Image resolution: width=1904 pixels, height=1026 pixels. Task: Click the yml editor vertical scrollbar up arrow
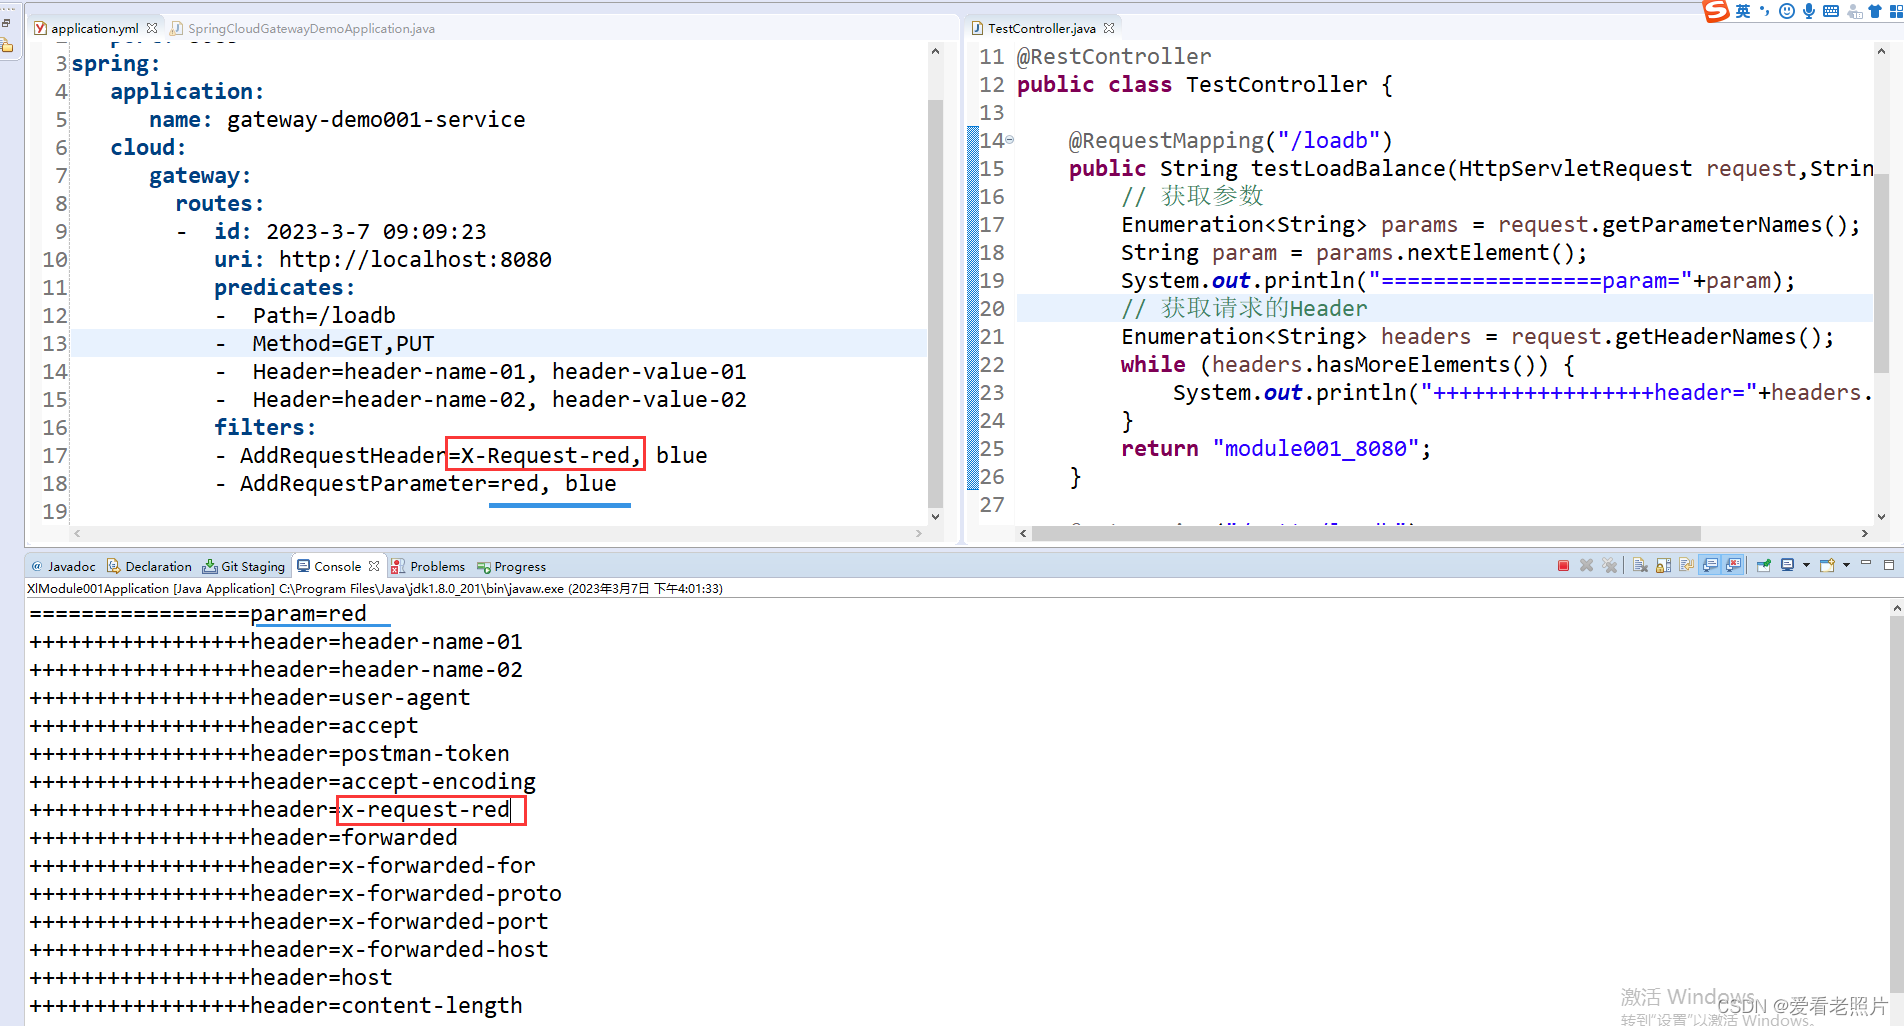(935, 51)
